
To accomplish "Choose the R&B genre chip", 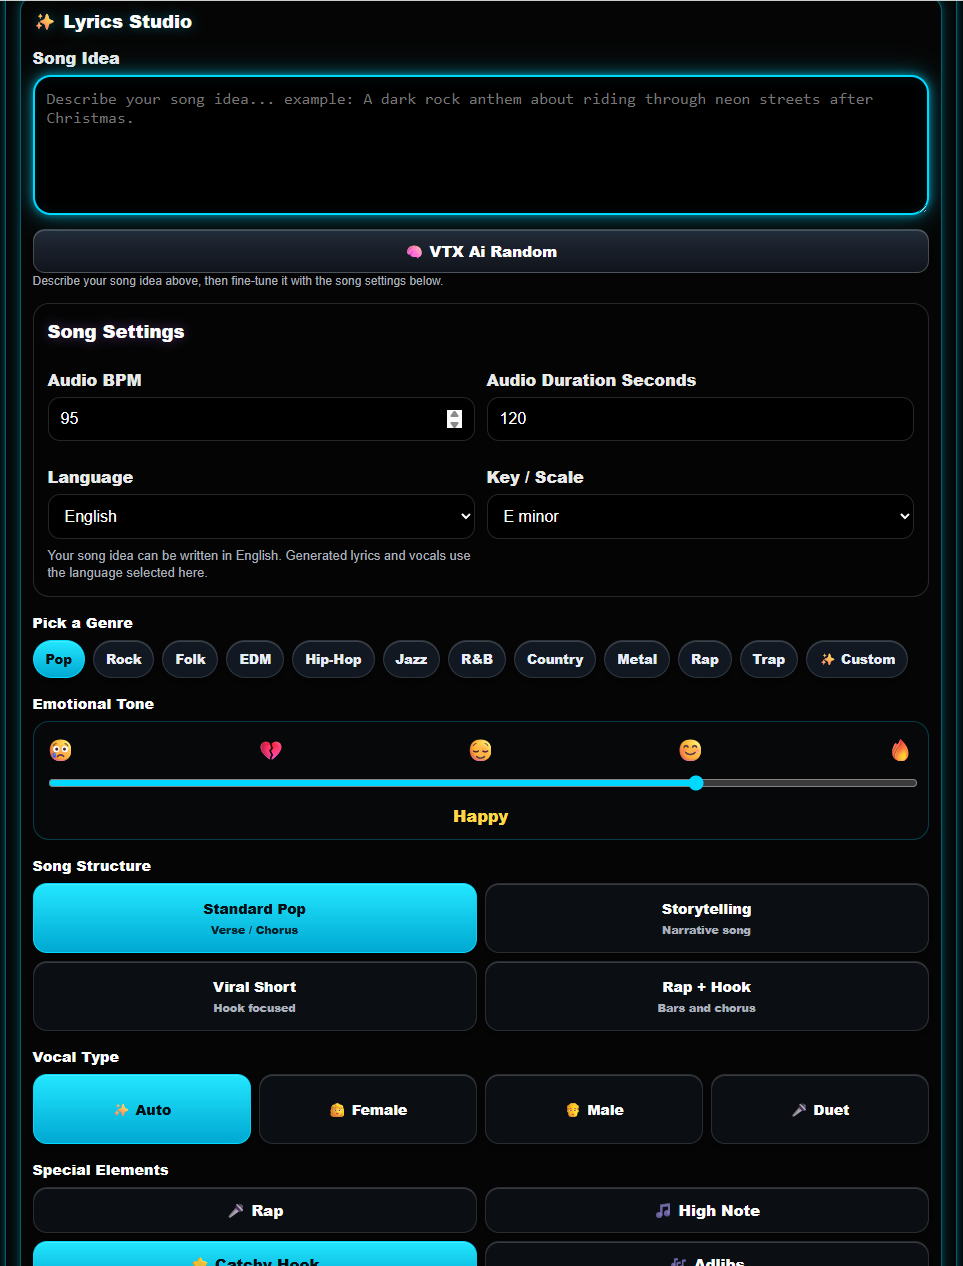I will [x=477, y=659].
